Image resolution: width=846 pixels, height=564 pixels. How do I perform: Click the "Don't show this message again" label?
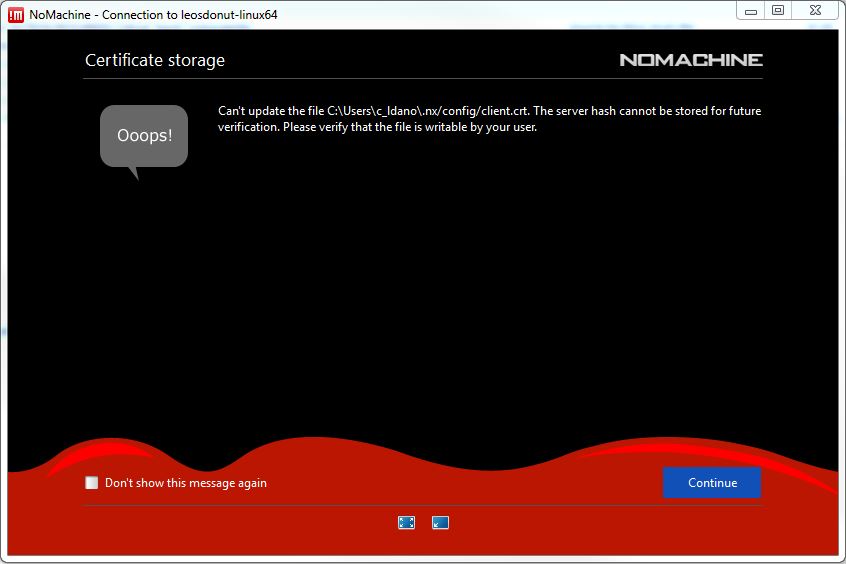[186, 483]
